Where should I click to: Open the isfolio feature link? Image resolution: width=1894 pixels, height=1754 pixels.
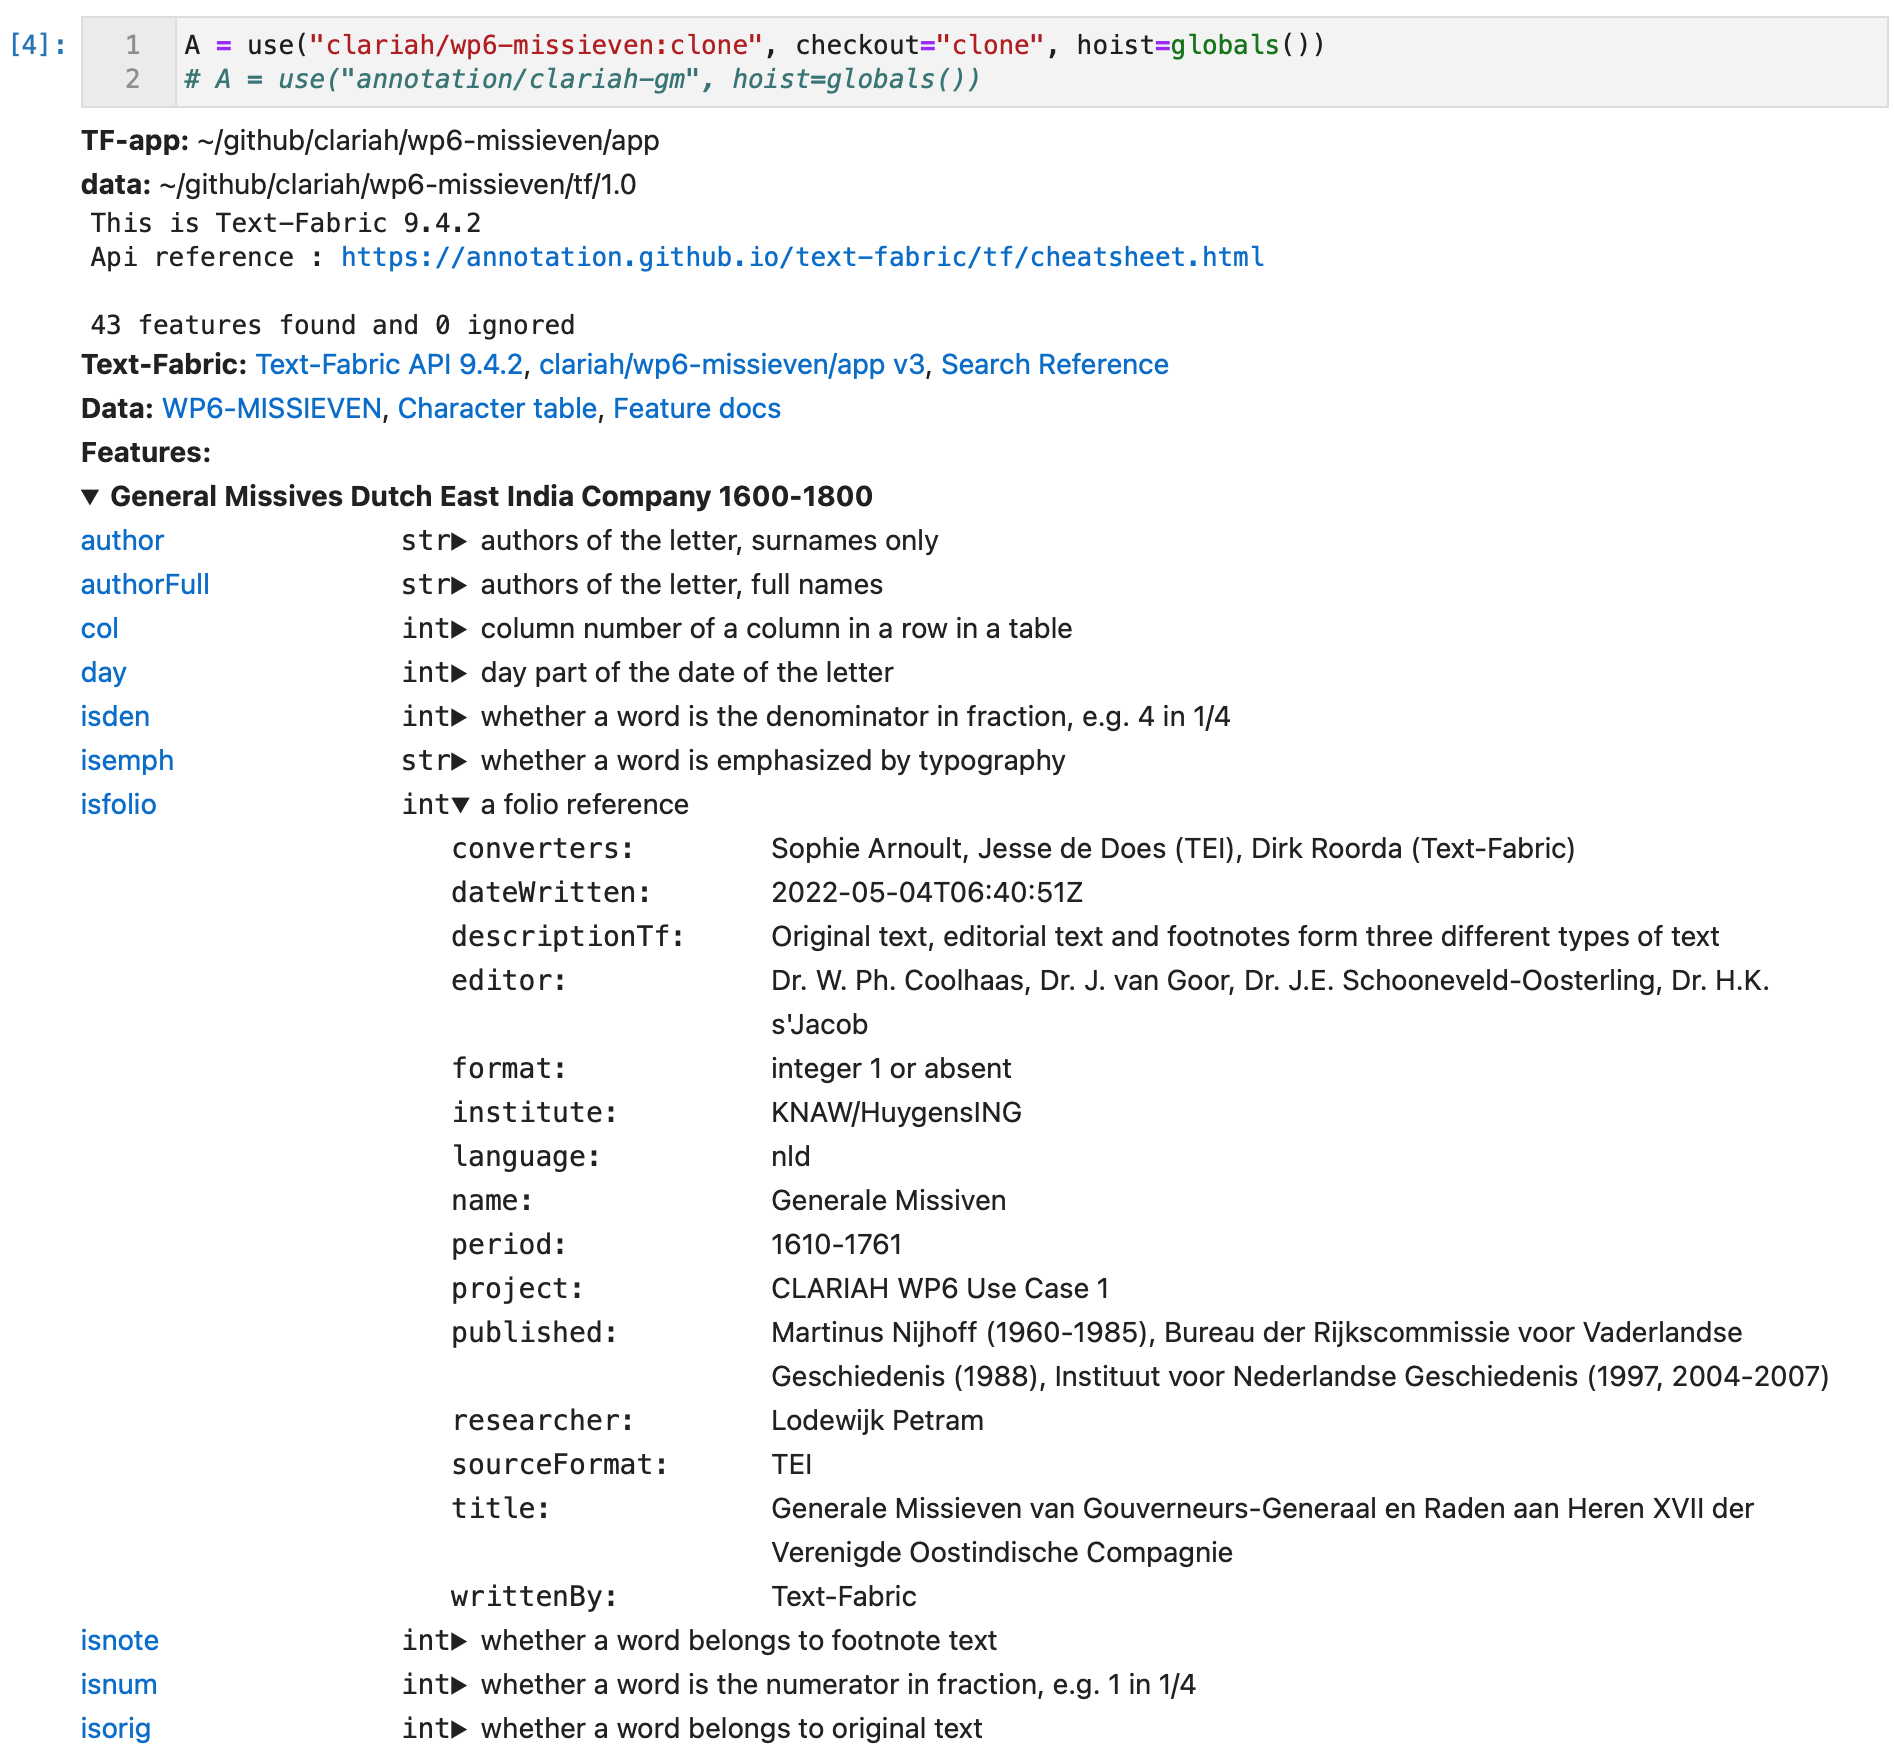point(118,805)
